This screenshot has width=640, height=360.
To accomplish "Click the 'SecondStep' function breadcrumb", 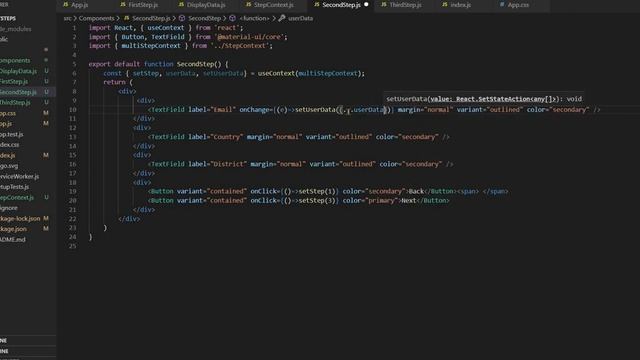I will point(204,18).
